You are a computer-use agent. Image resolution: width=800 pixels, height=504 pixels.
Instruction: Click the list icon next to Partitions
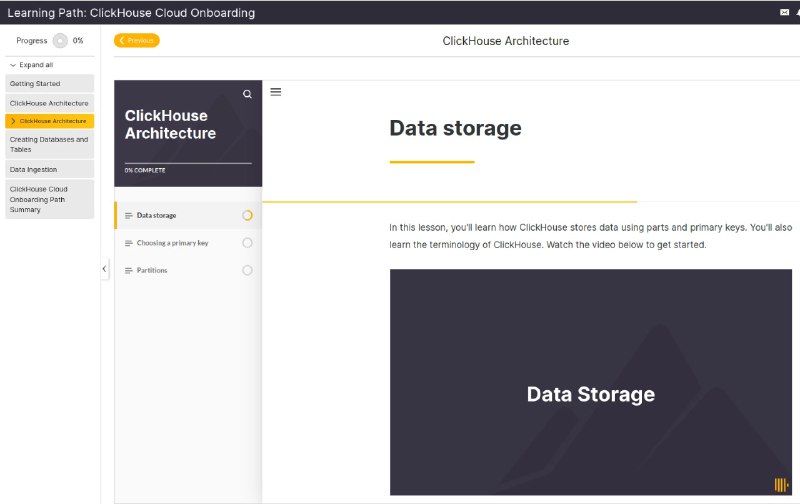[129, 271]
